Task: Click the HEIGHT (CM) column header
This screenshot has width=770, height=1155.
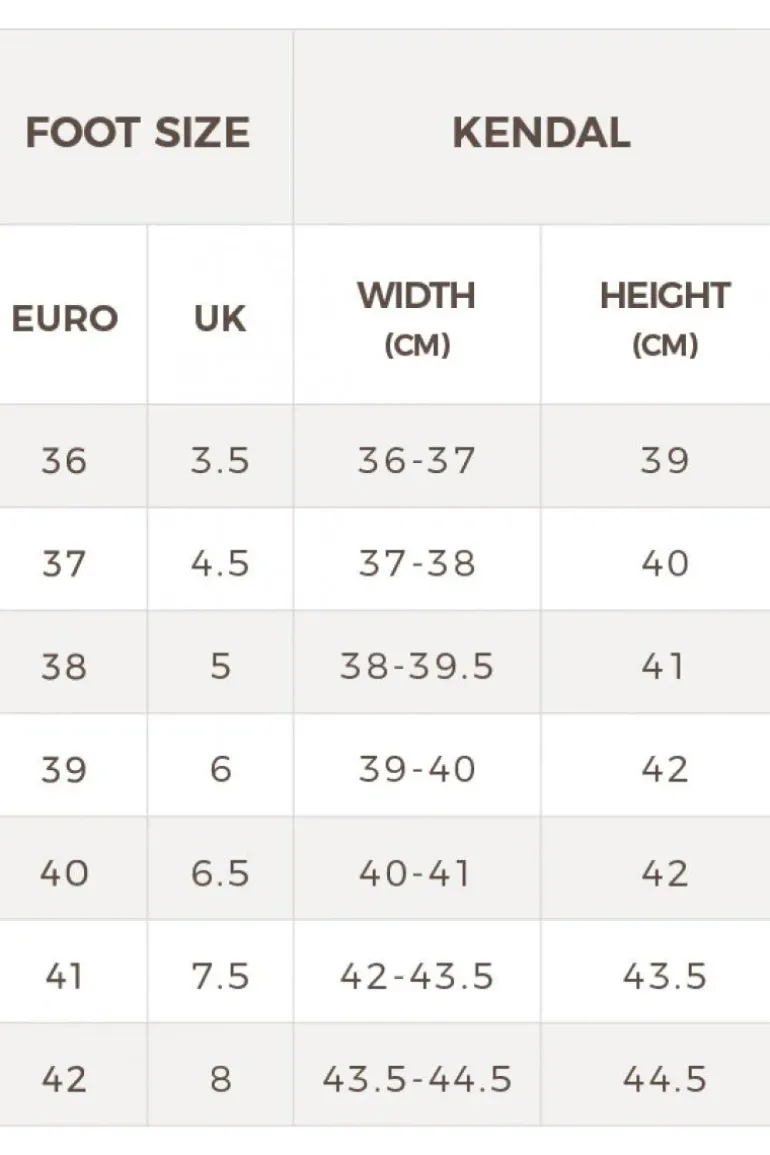Action: coord(664,318)
